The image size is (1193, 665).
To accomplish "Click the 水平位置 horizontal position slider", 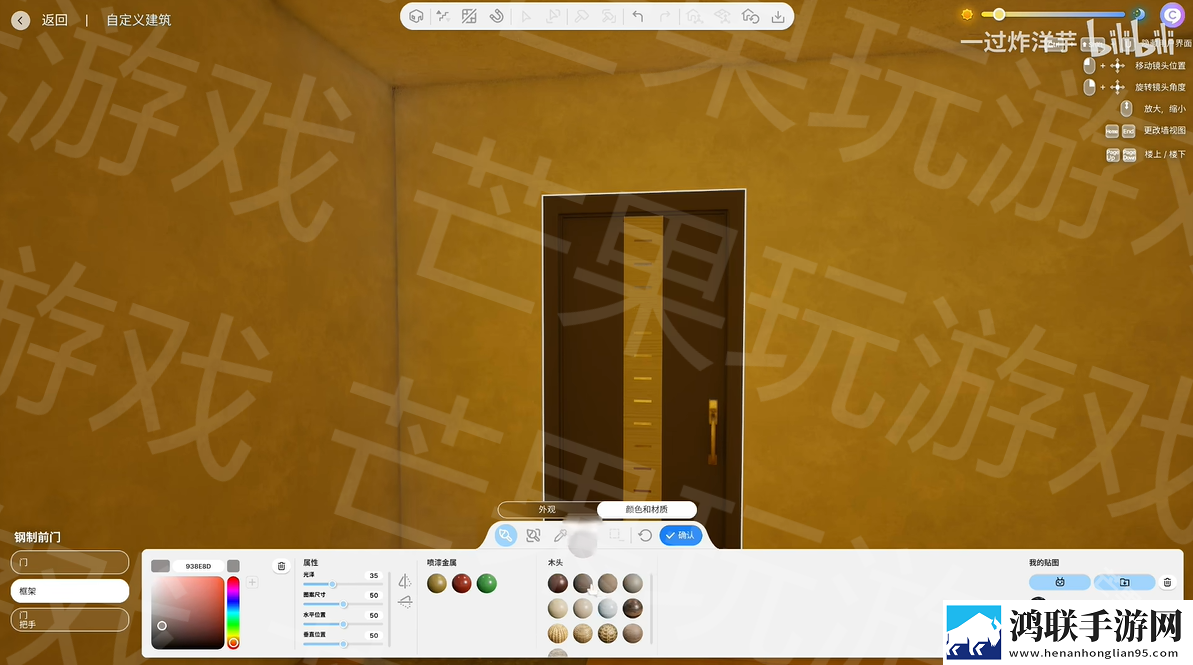I will (342, 624).
